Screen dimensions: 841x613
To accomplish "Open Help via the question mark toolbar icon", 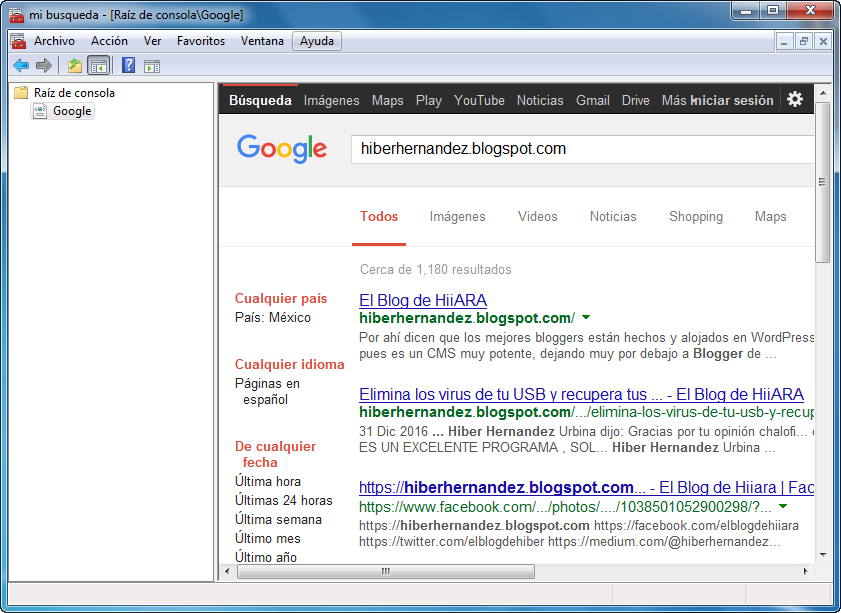I will (128, 65).
